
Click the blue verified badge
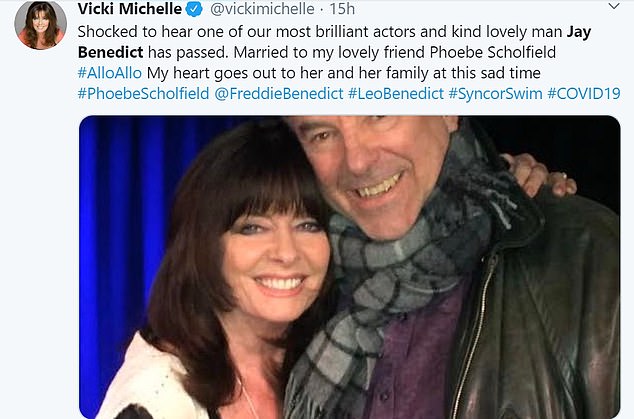pyautogui.click(x=194, y=9)
